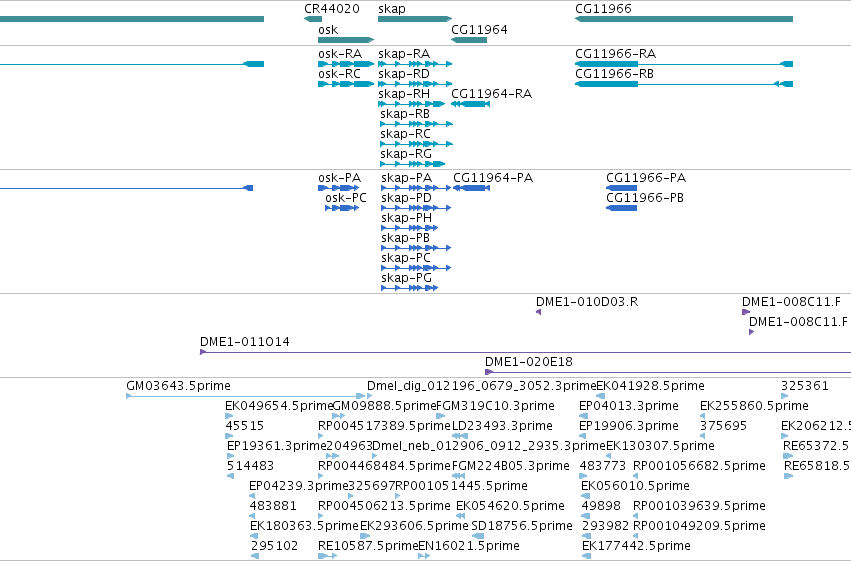
Task: Select the EP19361.3prime EST label
Action: (x=277, y=447)
